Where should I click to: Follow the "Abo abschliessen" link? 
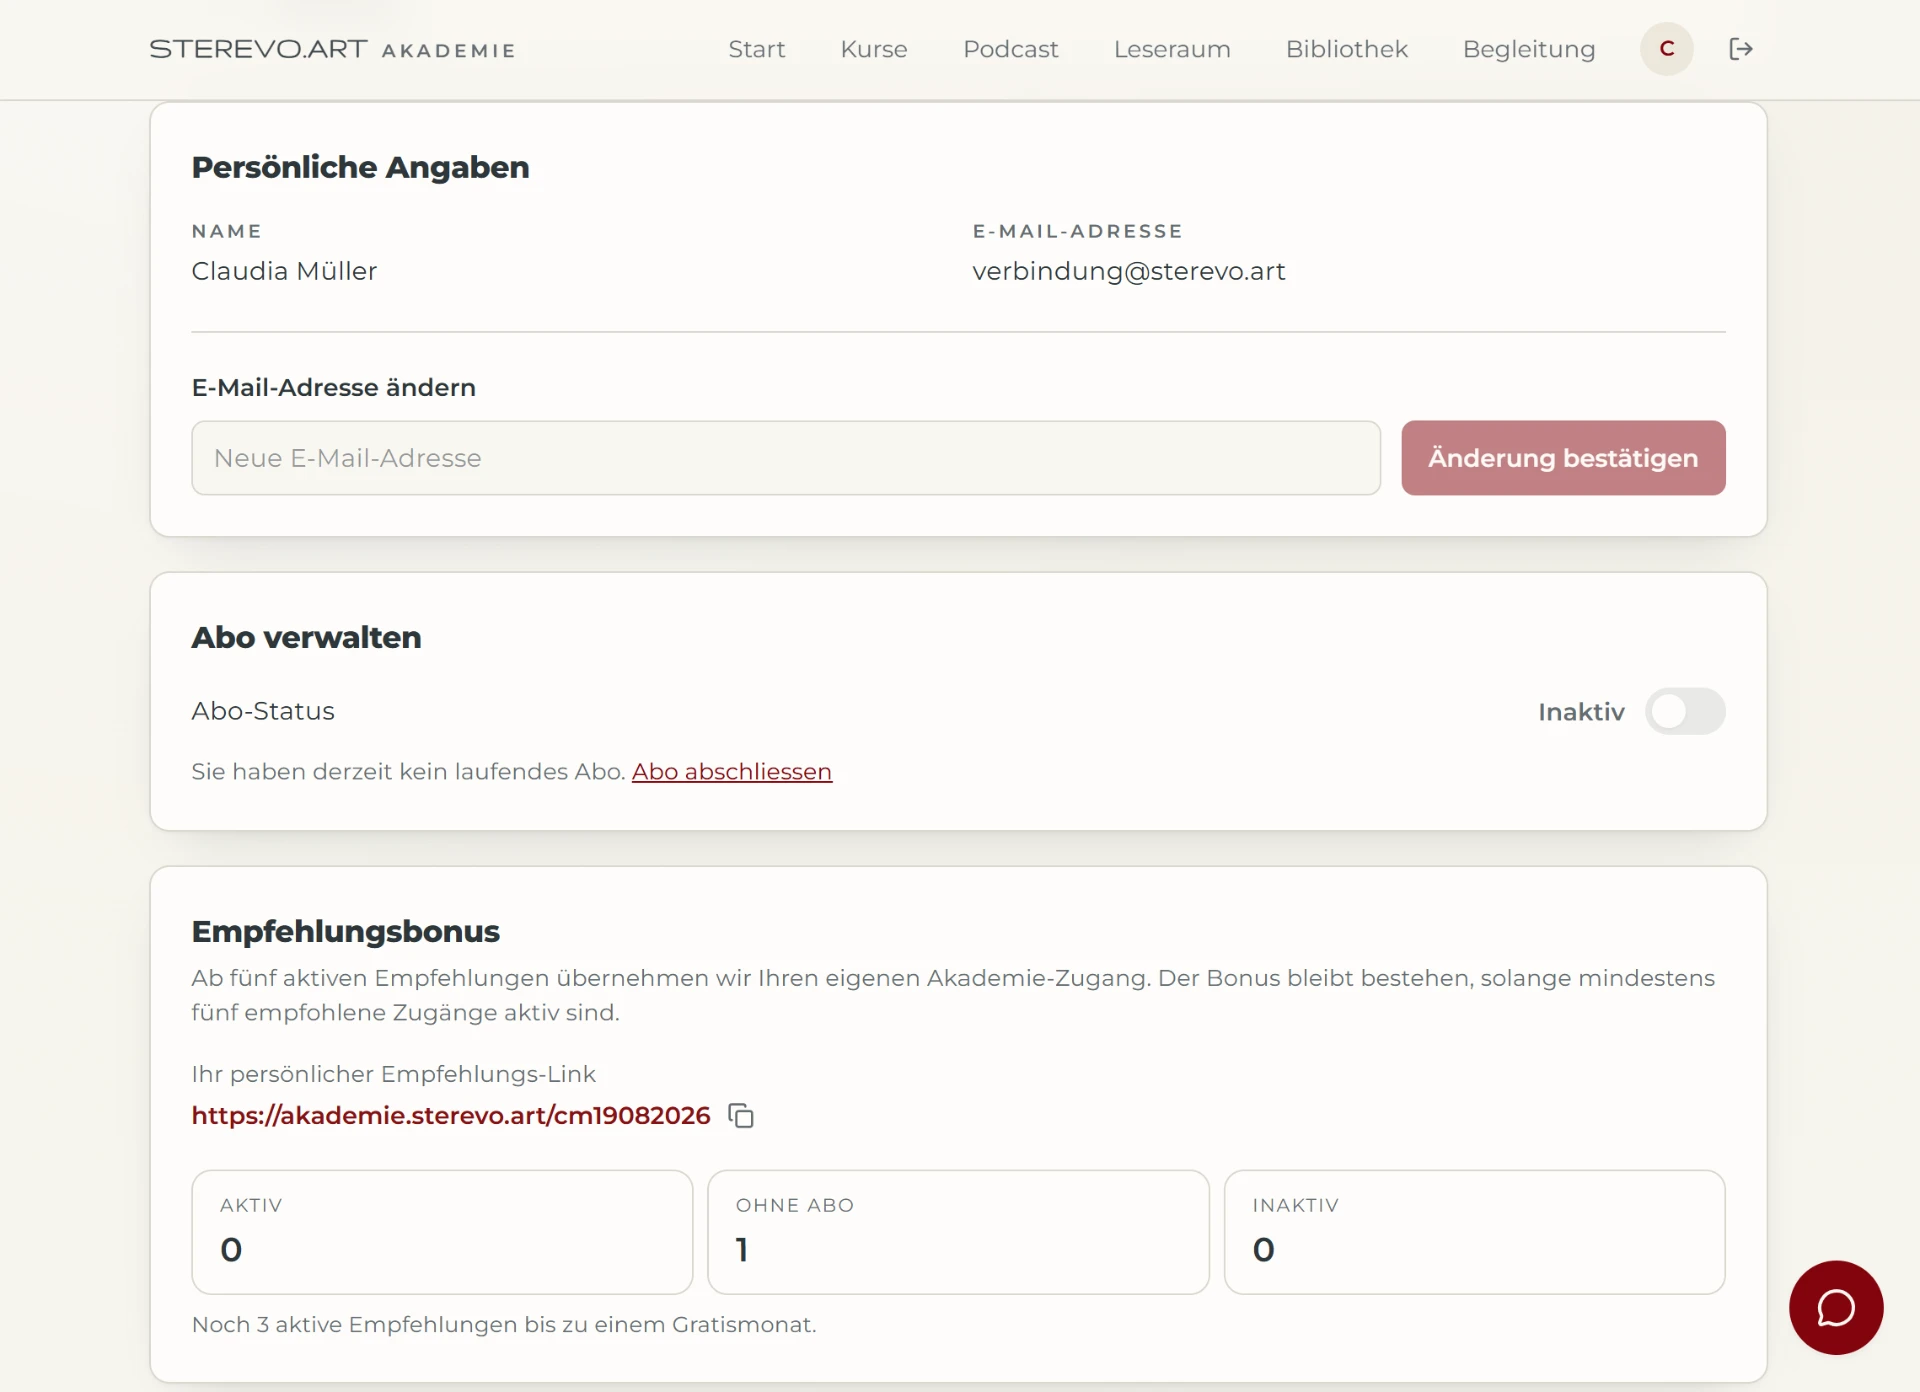[731, 772]
